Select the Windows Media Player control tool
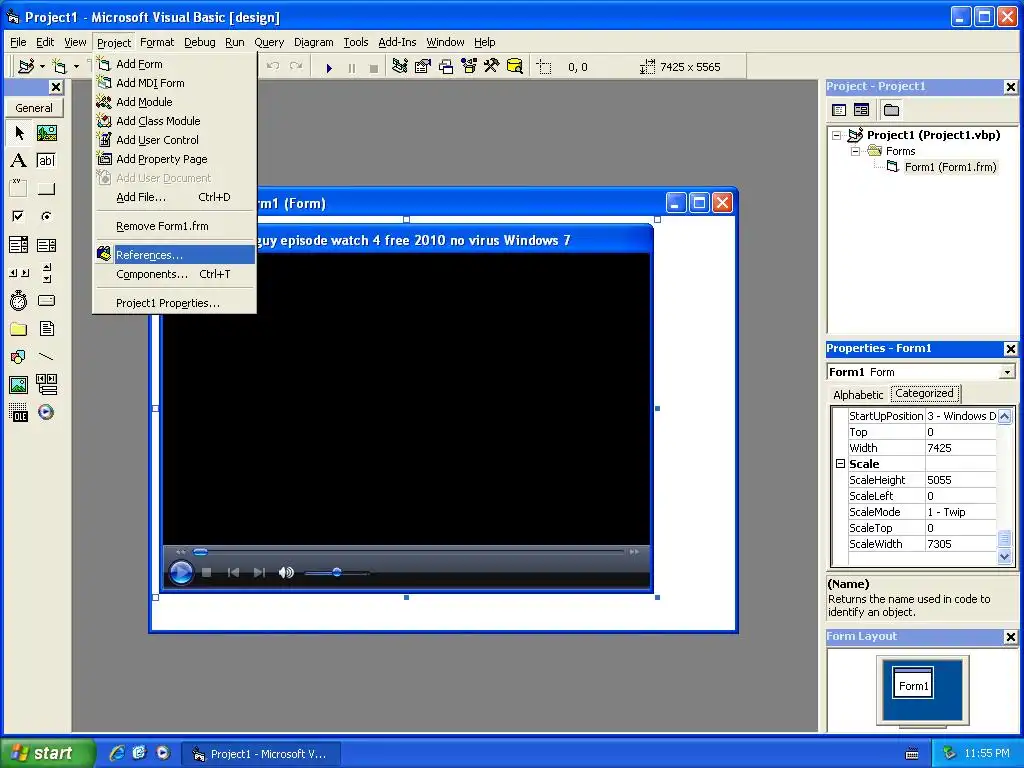The width and height of the screenshot is (1024, 768). click(x=46, y=412)
